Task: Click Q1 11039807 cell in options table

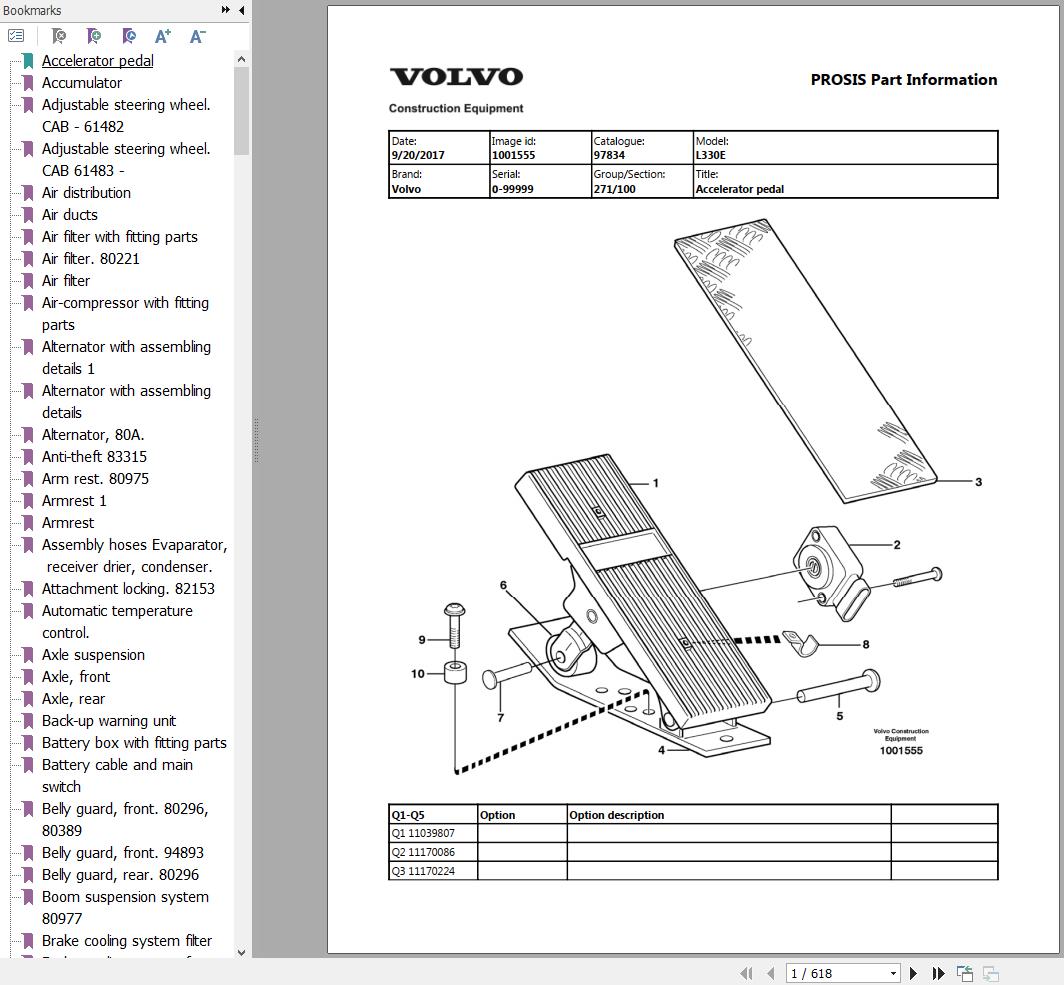Action: click(x=433, y=833)
